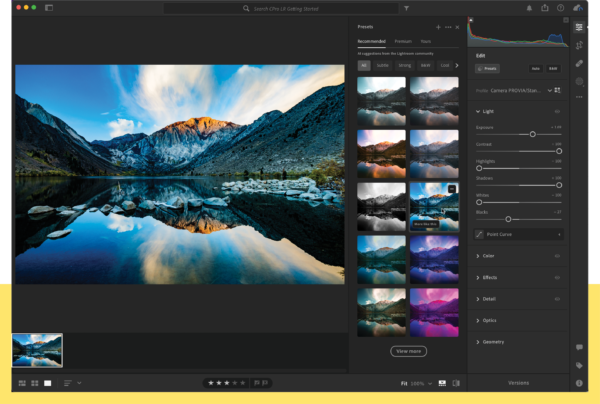The image size is (600, 404).
Task: Open the sort options dropdown arrow
Action: (79, 383)
